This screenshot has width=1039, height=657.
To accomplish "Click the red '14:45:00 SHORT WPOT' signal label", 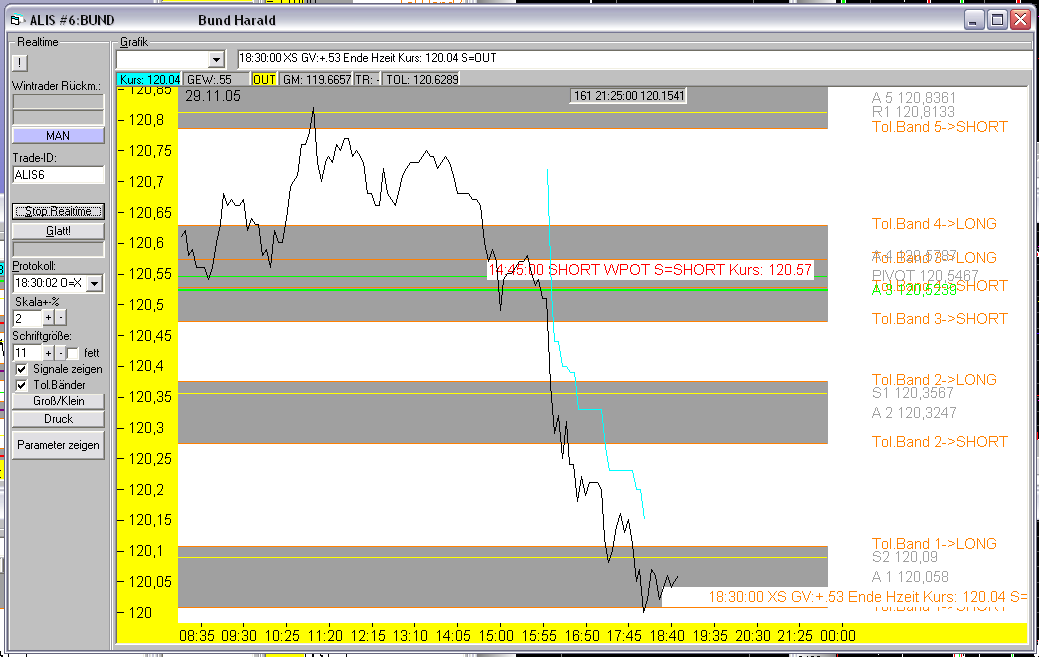I will coord(650,270).
